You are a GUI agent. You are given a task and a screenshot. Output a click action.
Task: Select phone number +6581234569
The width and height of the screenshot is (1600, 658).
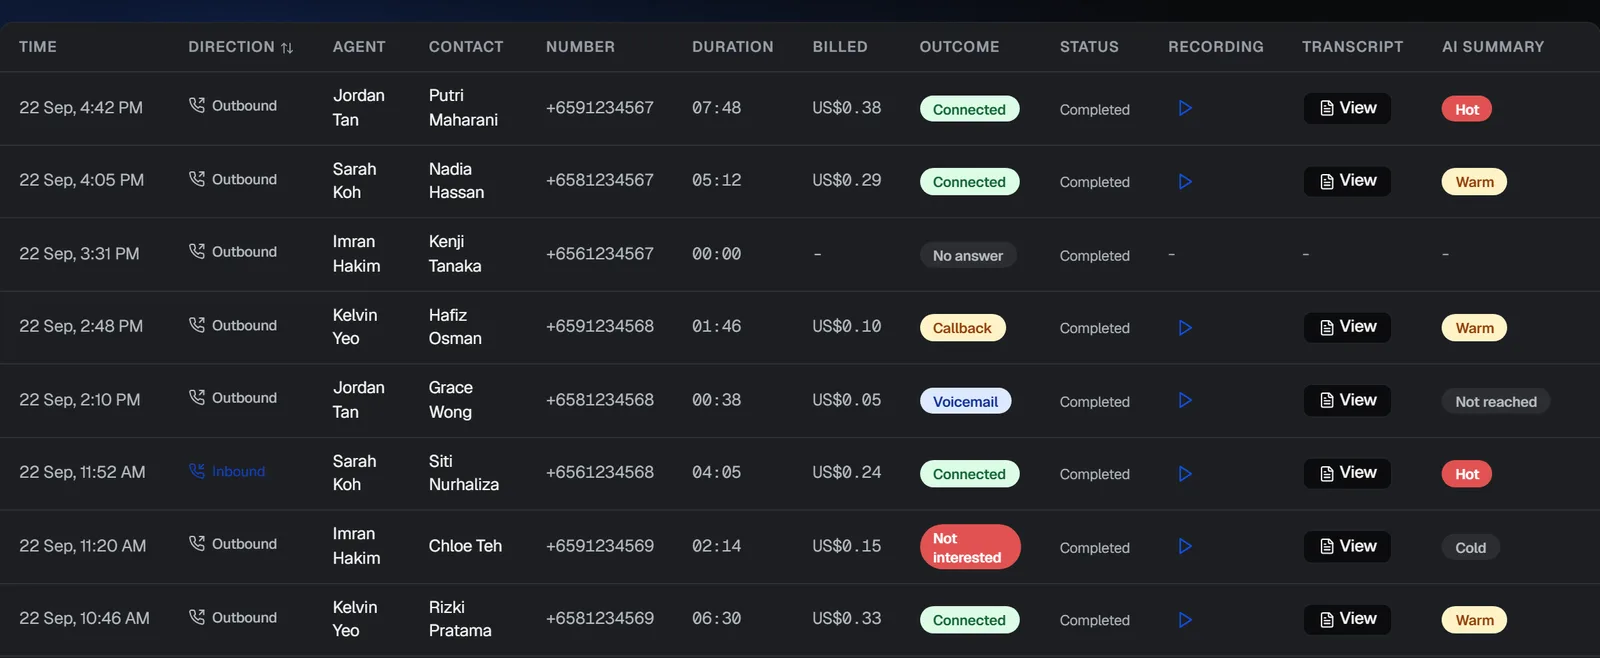tap(600, 618)
